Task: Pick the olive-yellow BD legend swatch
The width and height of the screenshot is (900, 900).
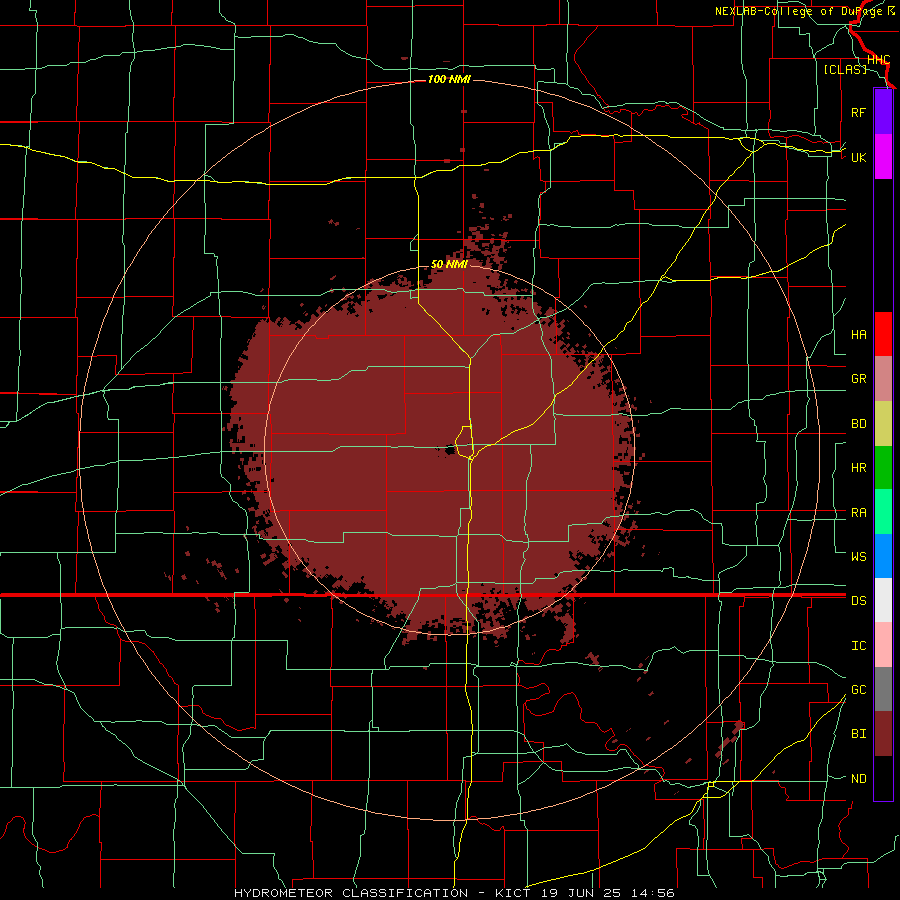Action: point(883,423)
